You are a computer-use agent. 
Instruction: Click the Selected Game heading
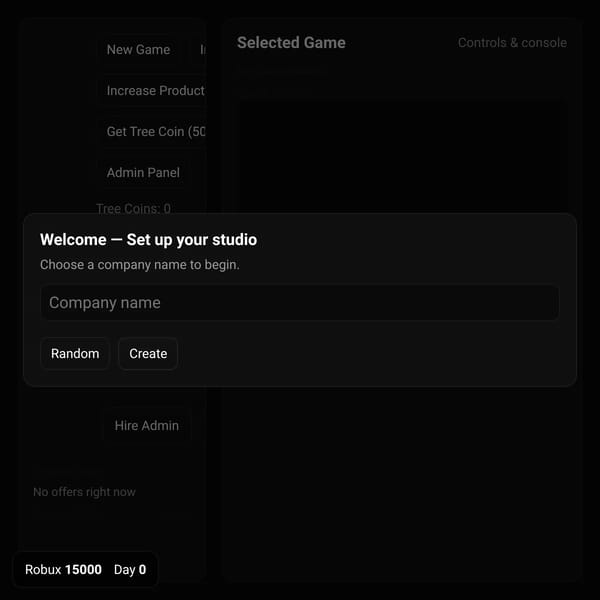click(x=291, y=42)
